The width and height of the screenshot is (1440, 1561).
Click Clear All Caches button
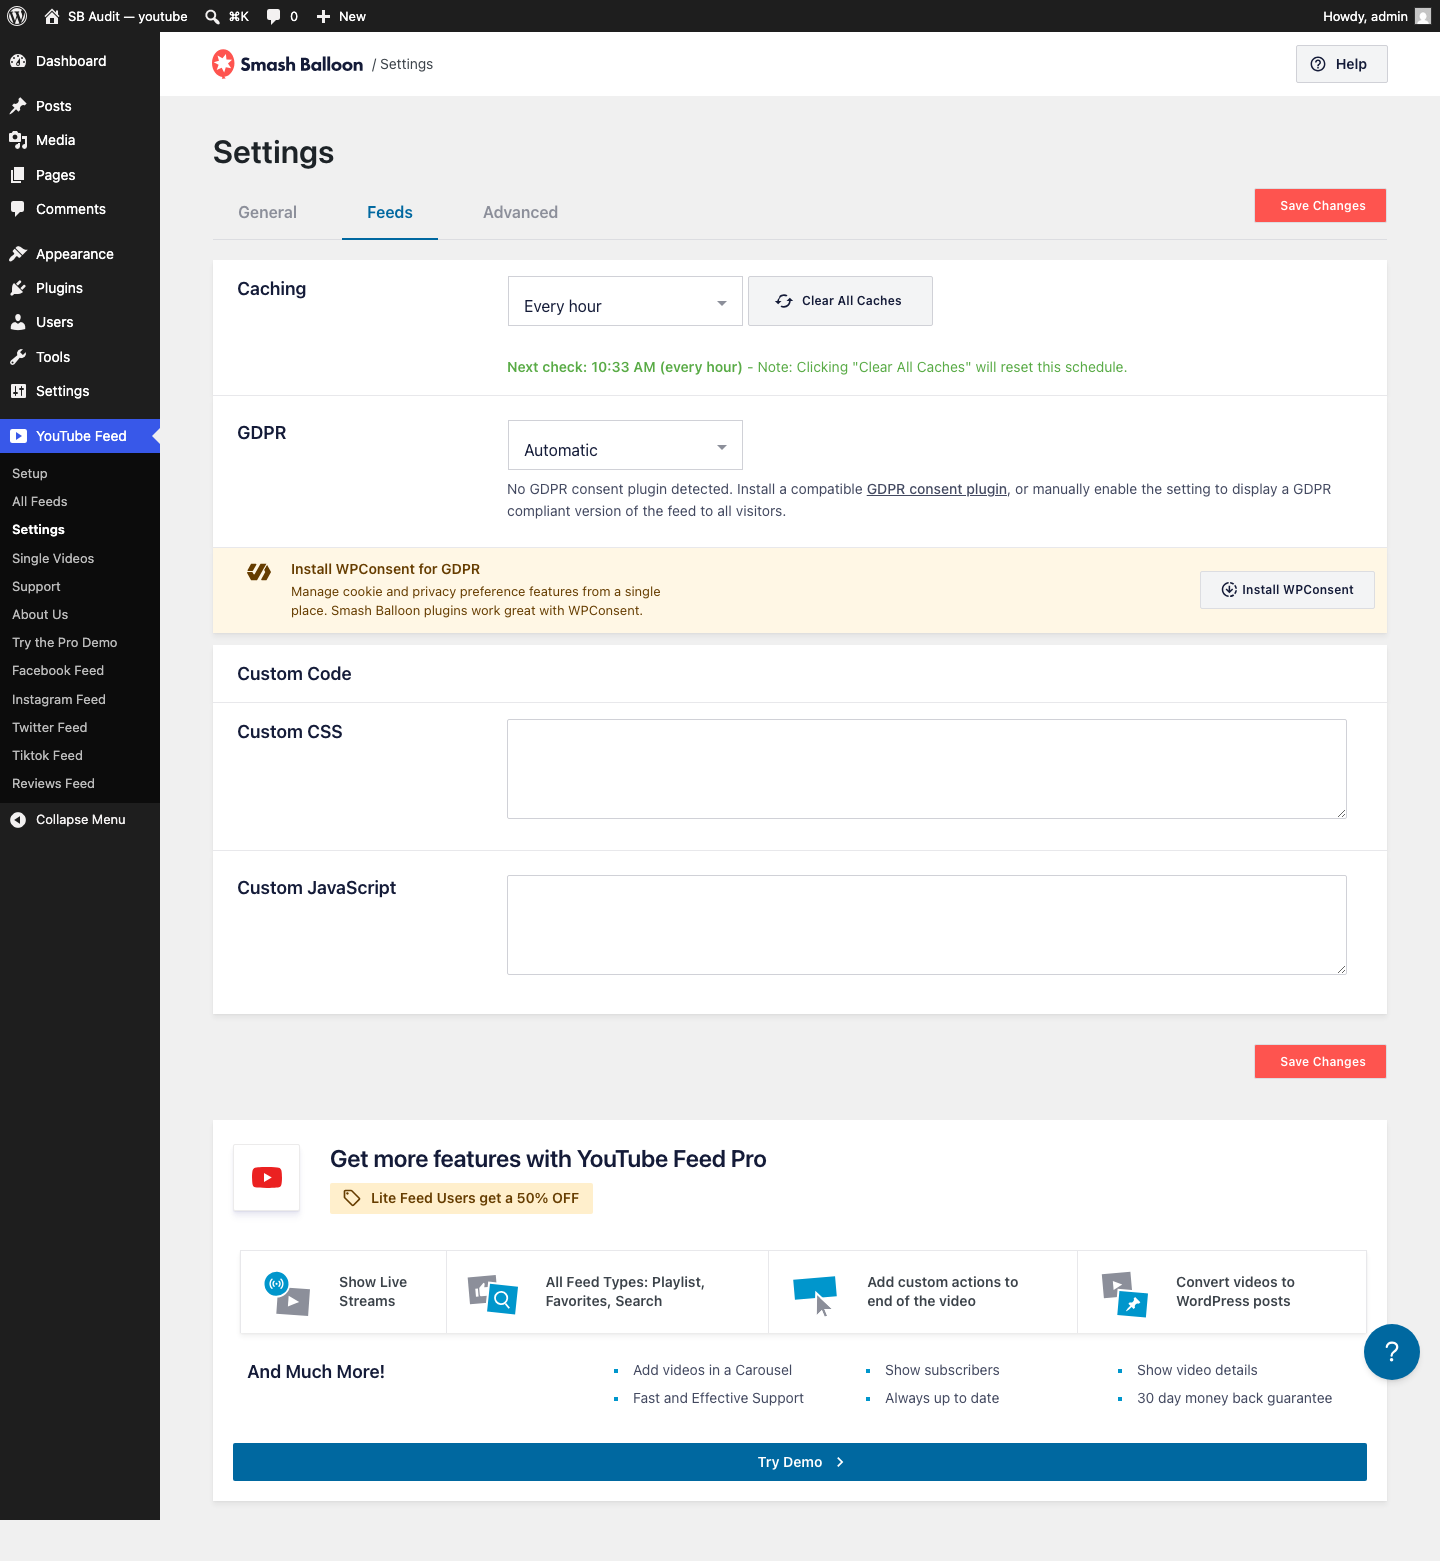click(x=840, y=301)
